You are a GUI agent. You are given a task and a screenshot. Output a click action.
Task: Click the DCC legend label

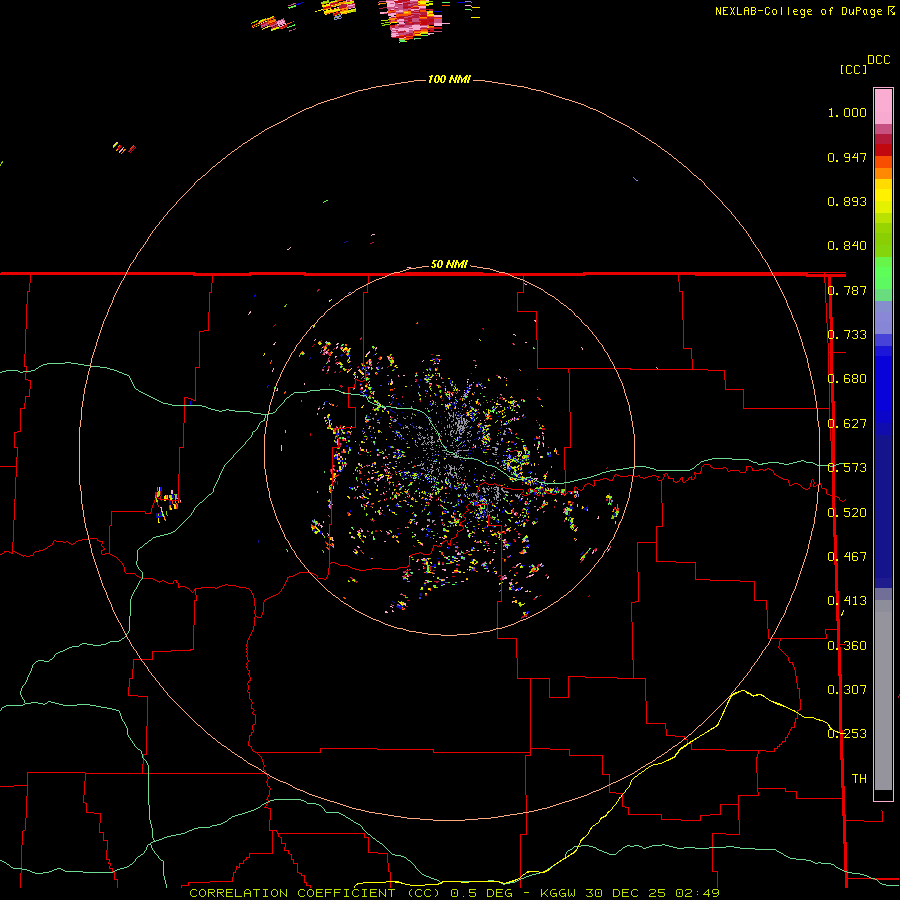point(878,60)
